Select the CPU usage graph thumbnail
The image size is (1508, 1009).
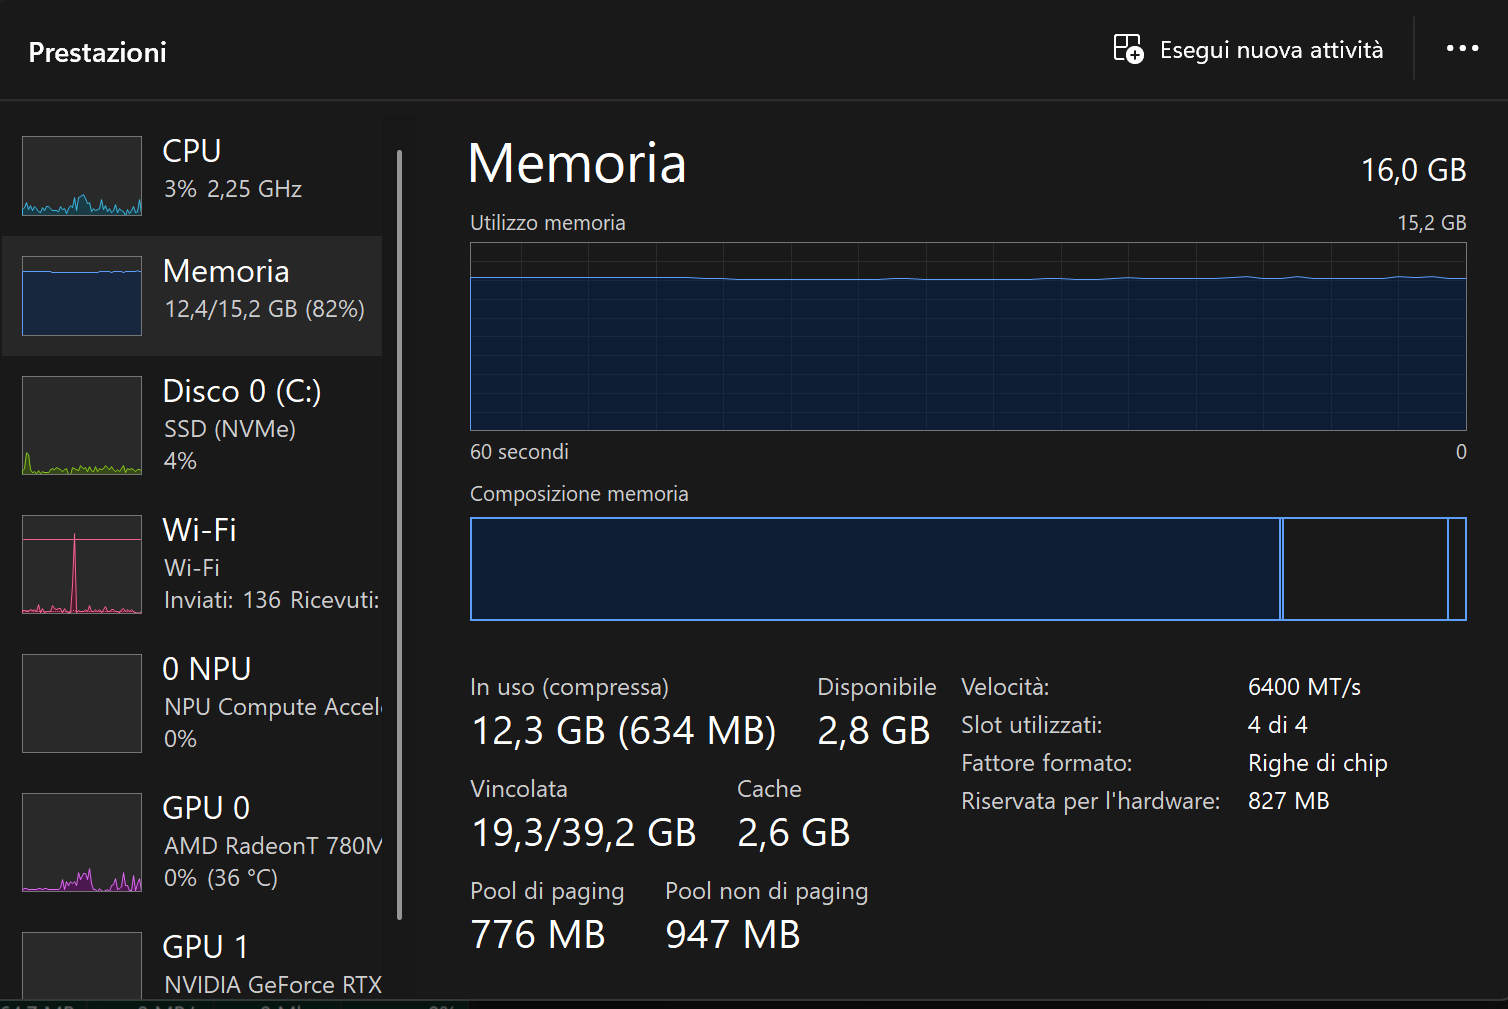click(x=82, y=176)
